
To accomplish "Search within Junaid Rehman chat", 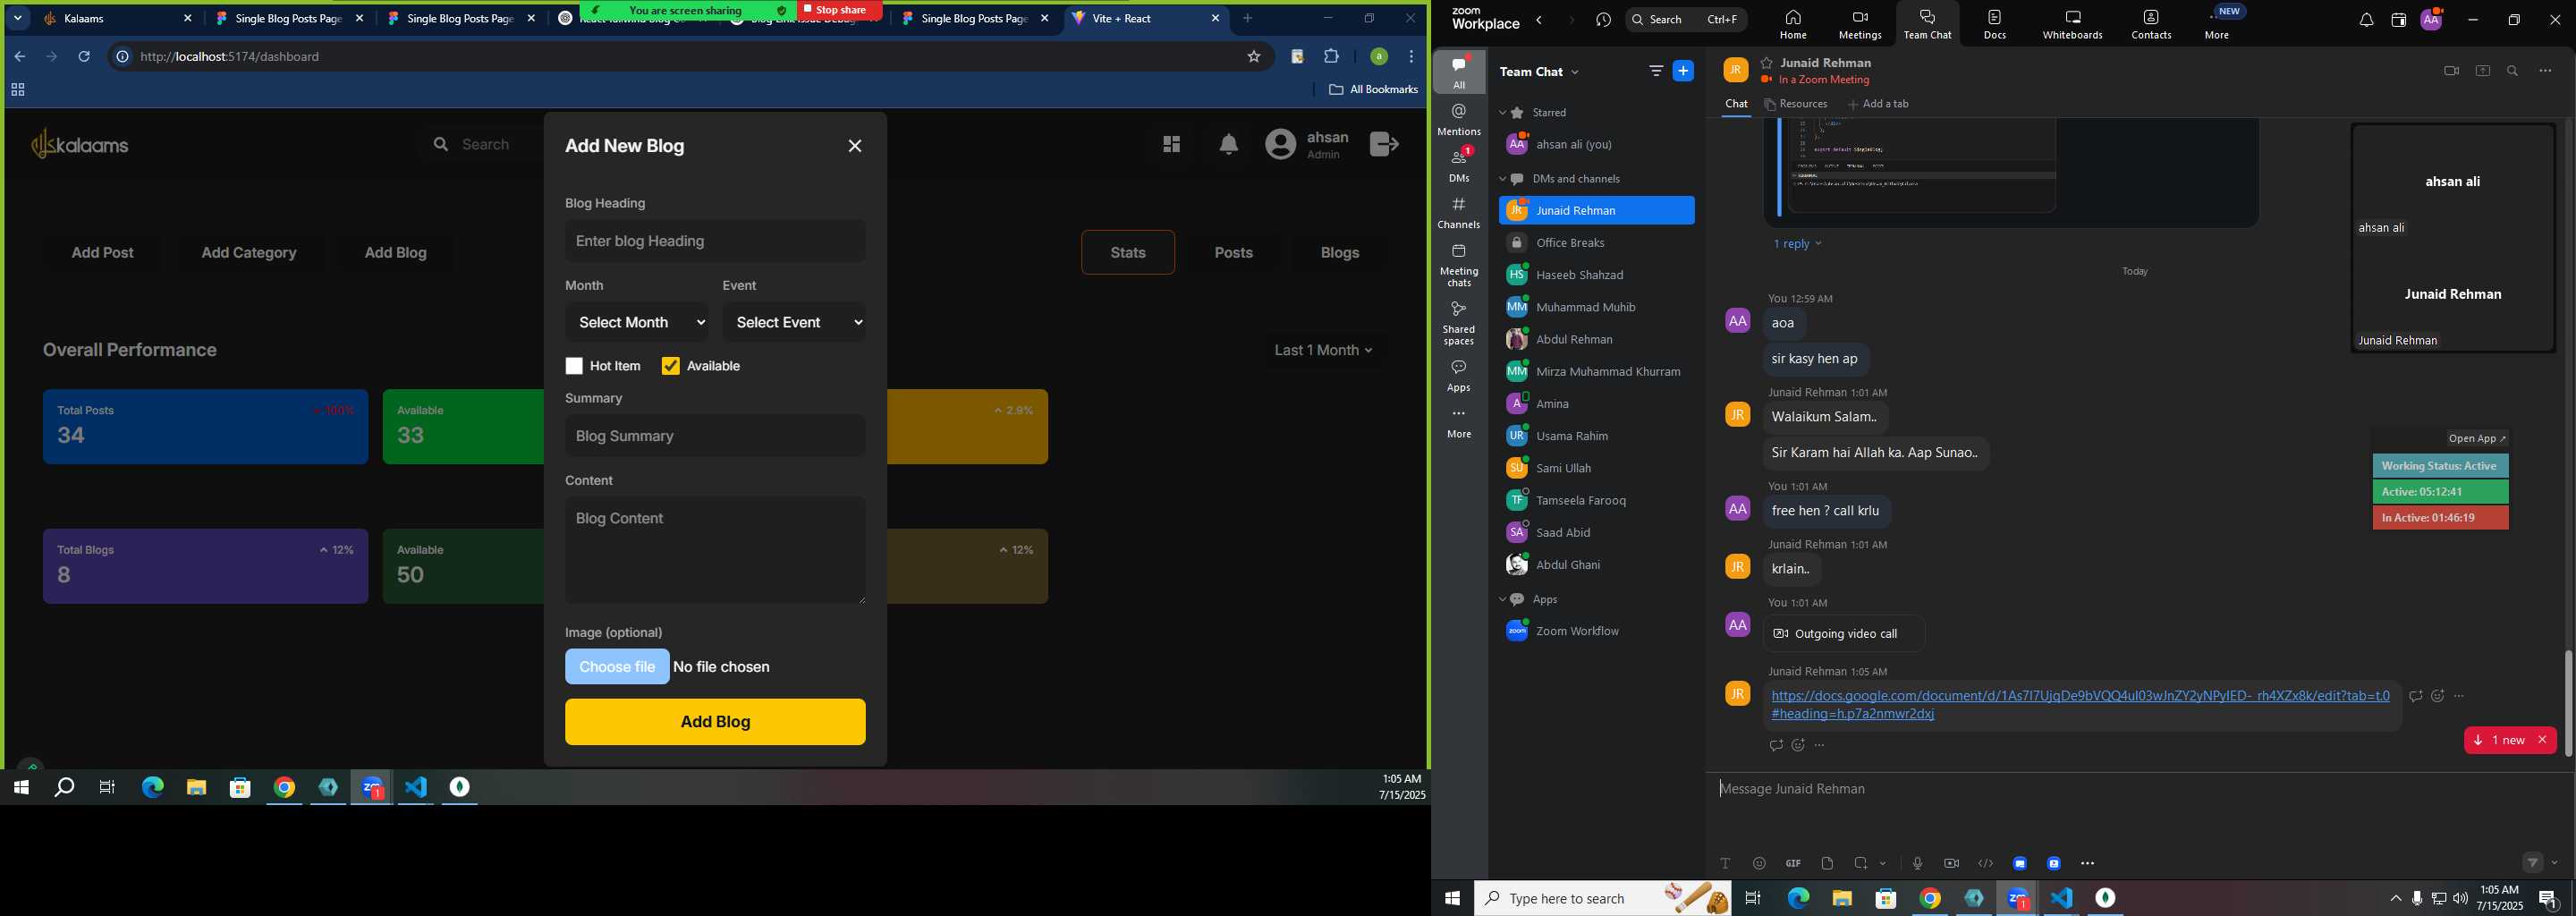I will [2513, 71].
